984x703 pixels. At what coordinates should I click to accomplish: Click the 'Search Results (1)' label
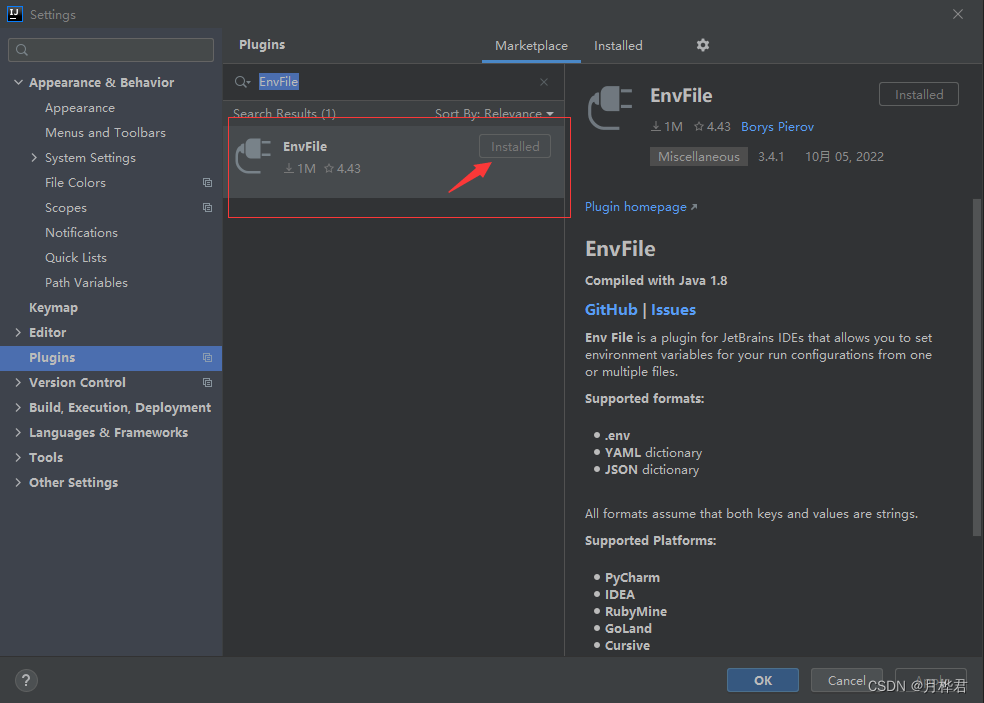click(284, 114)
